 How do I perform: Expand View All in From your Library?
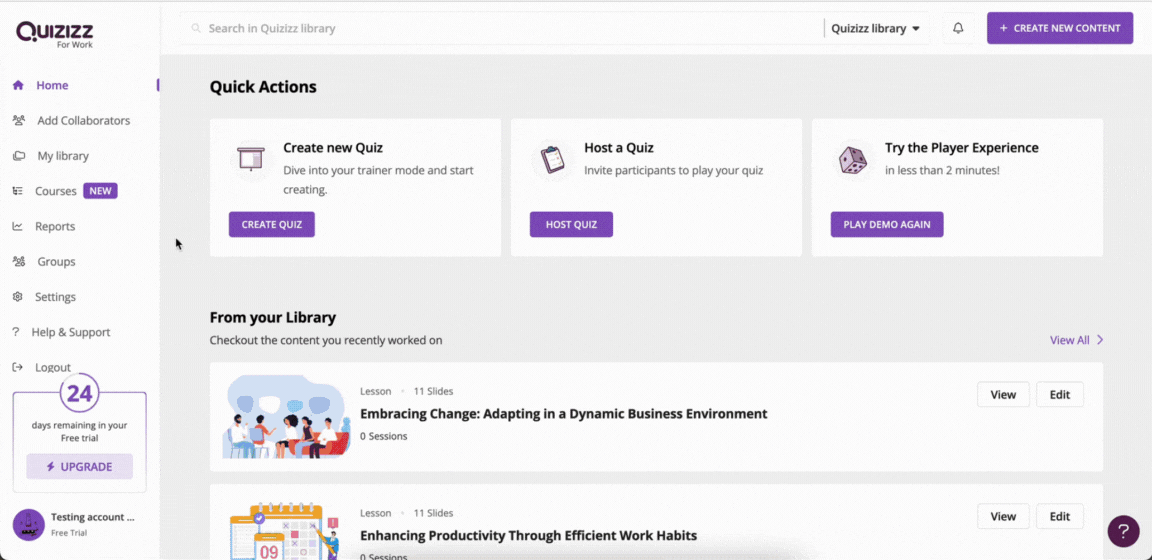point(1076,340)
